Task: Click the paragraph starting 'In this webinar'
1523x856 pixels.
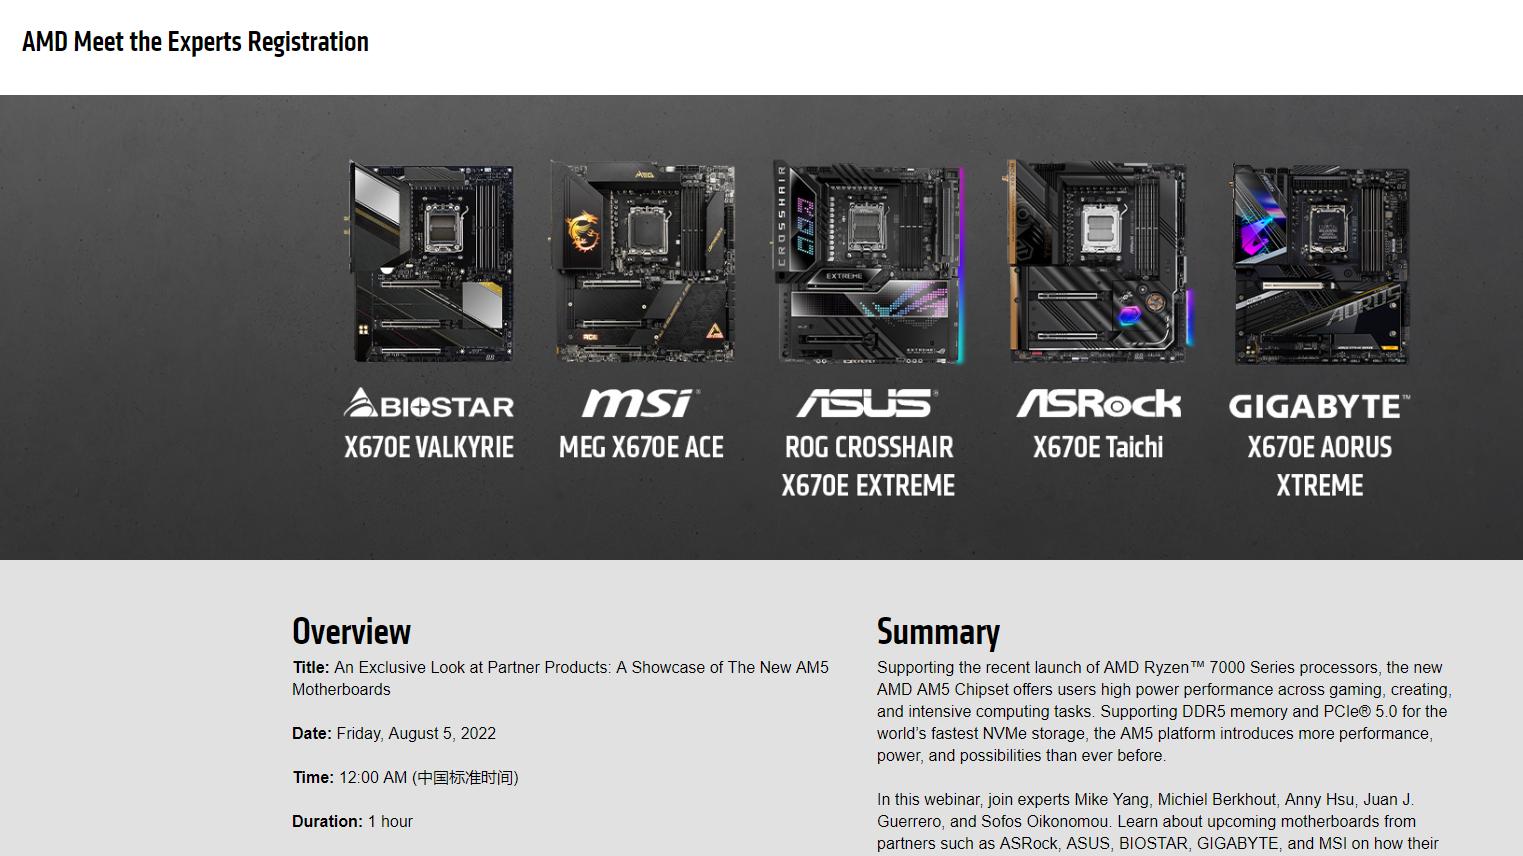Action: pyautogui.click(x=1158, y=821)
